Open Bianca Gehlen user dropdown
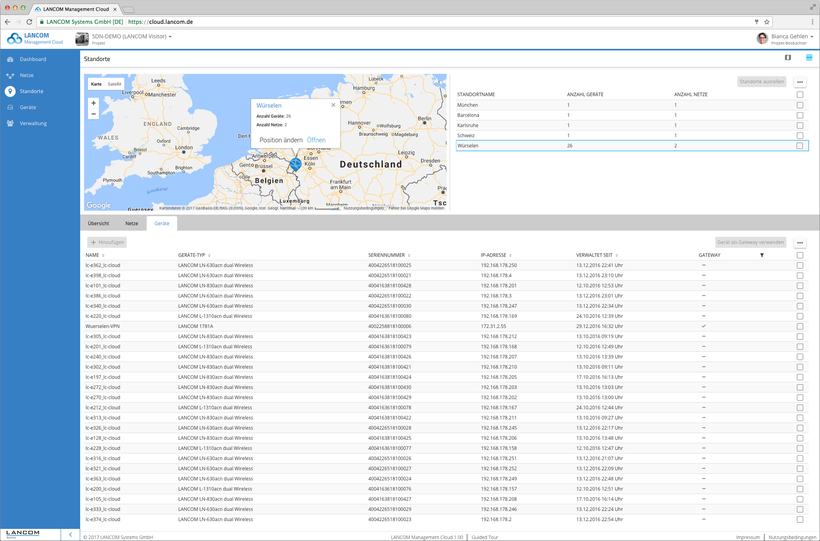Screen dimensions: 820x541 (x=792, y=37)
